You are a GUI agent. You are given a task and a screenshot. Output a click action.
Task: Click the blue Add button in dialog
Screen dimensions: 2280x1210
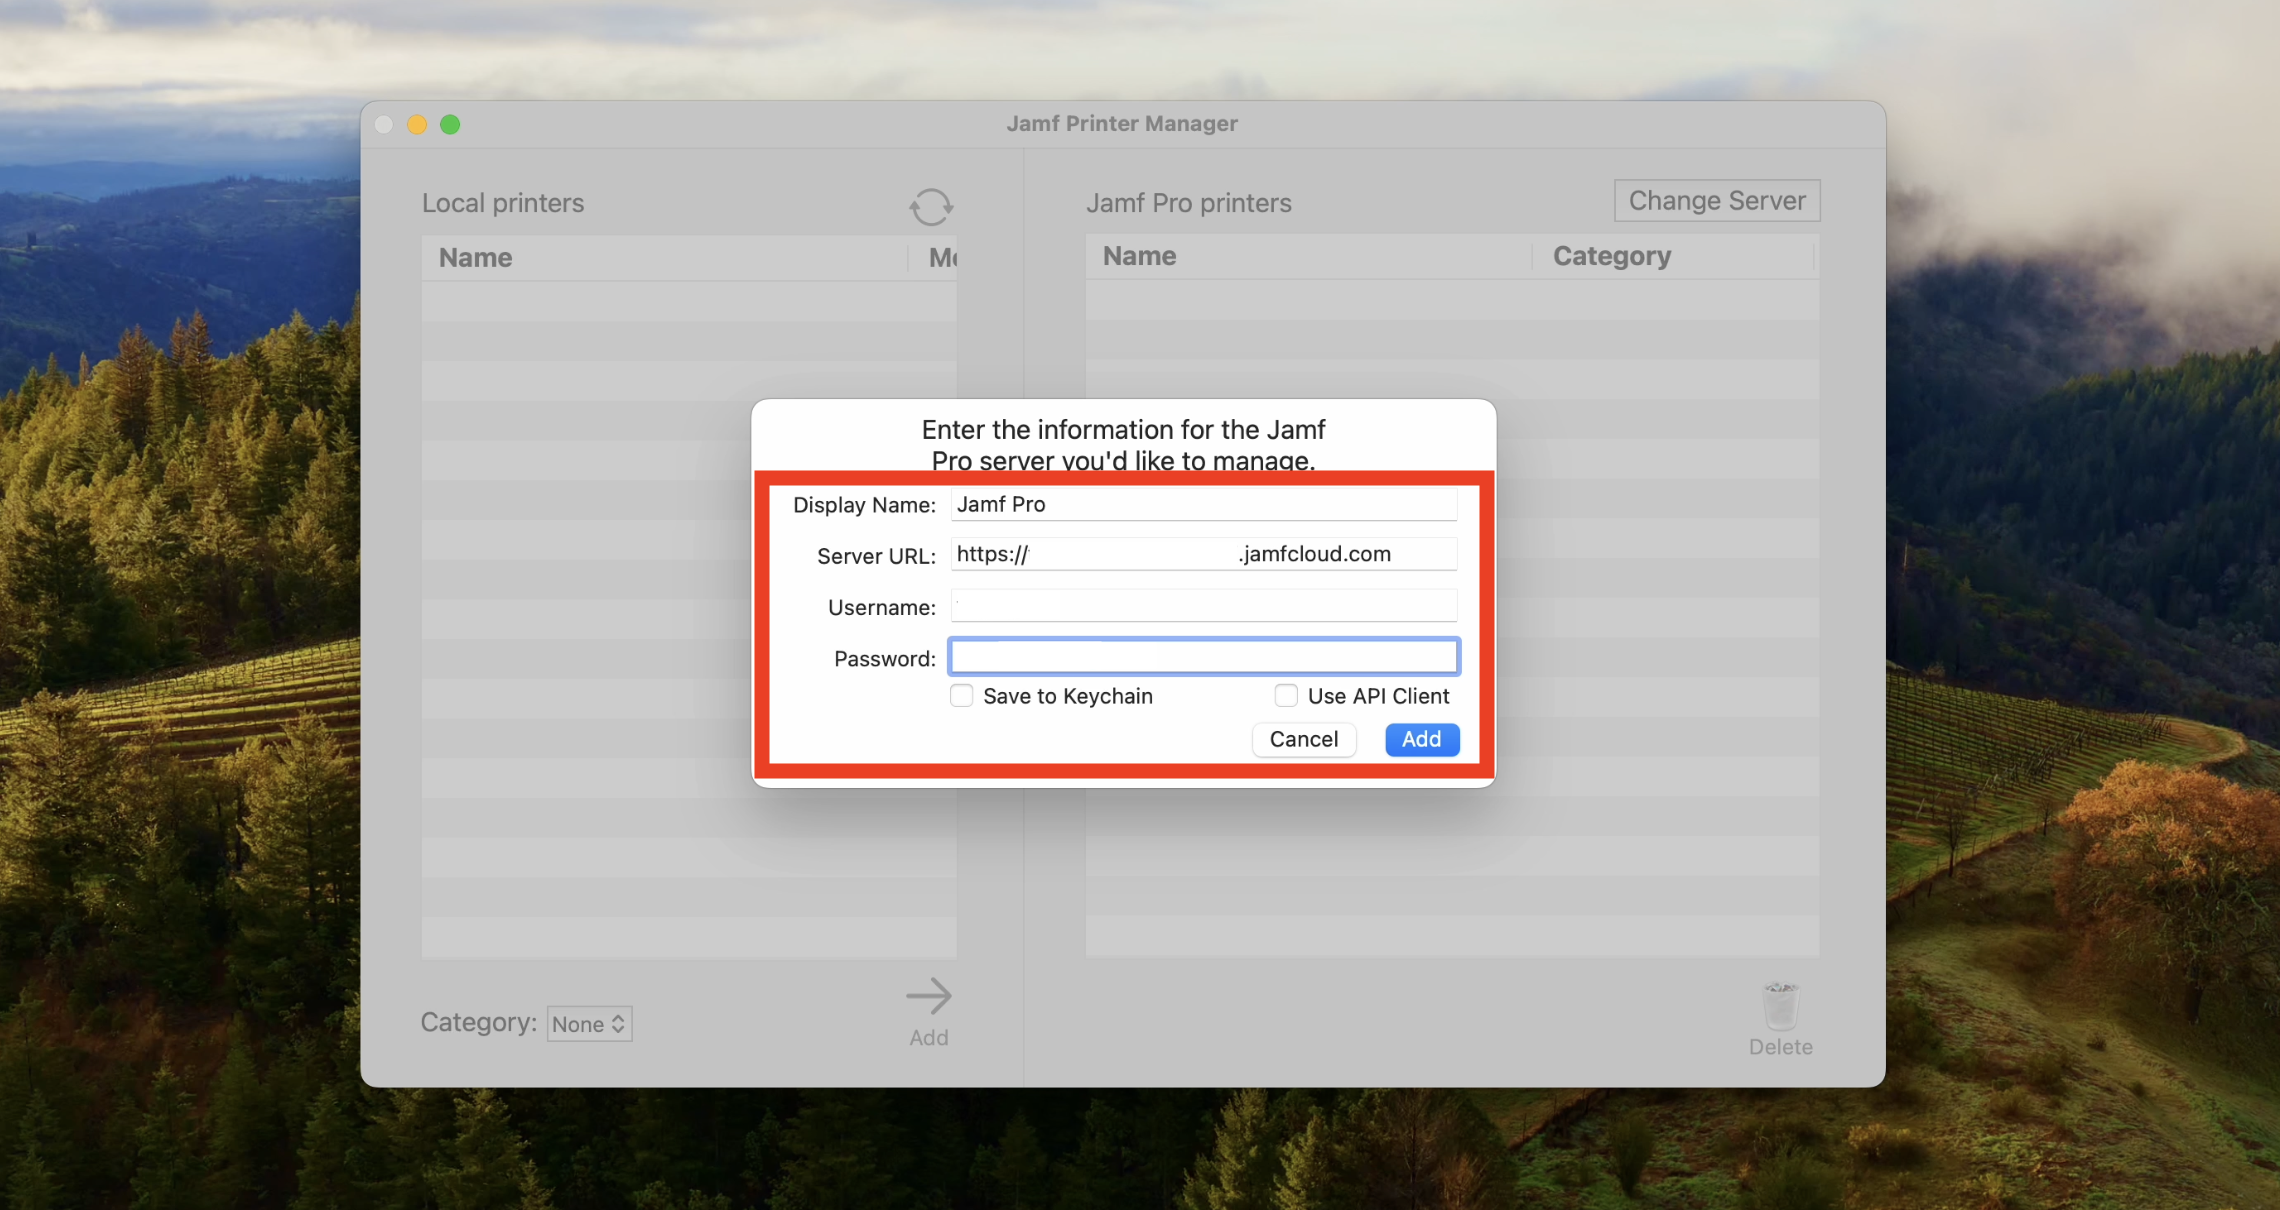click(x=1422, y=739)
